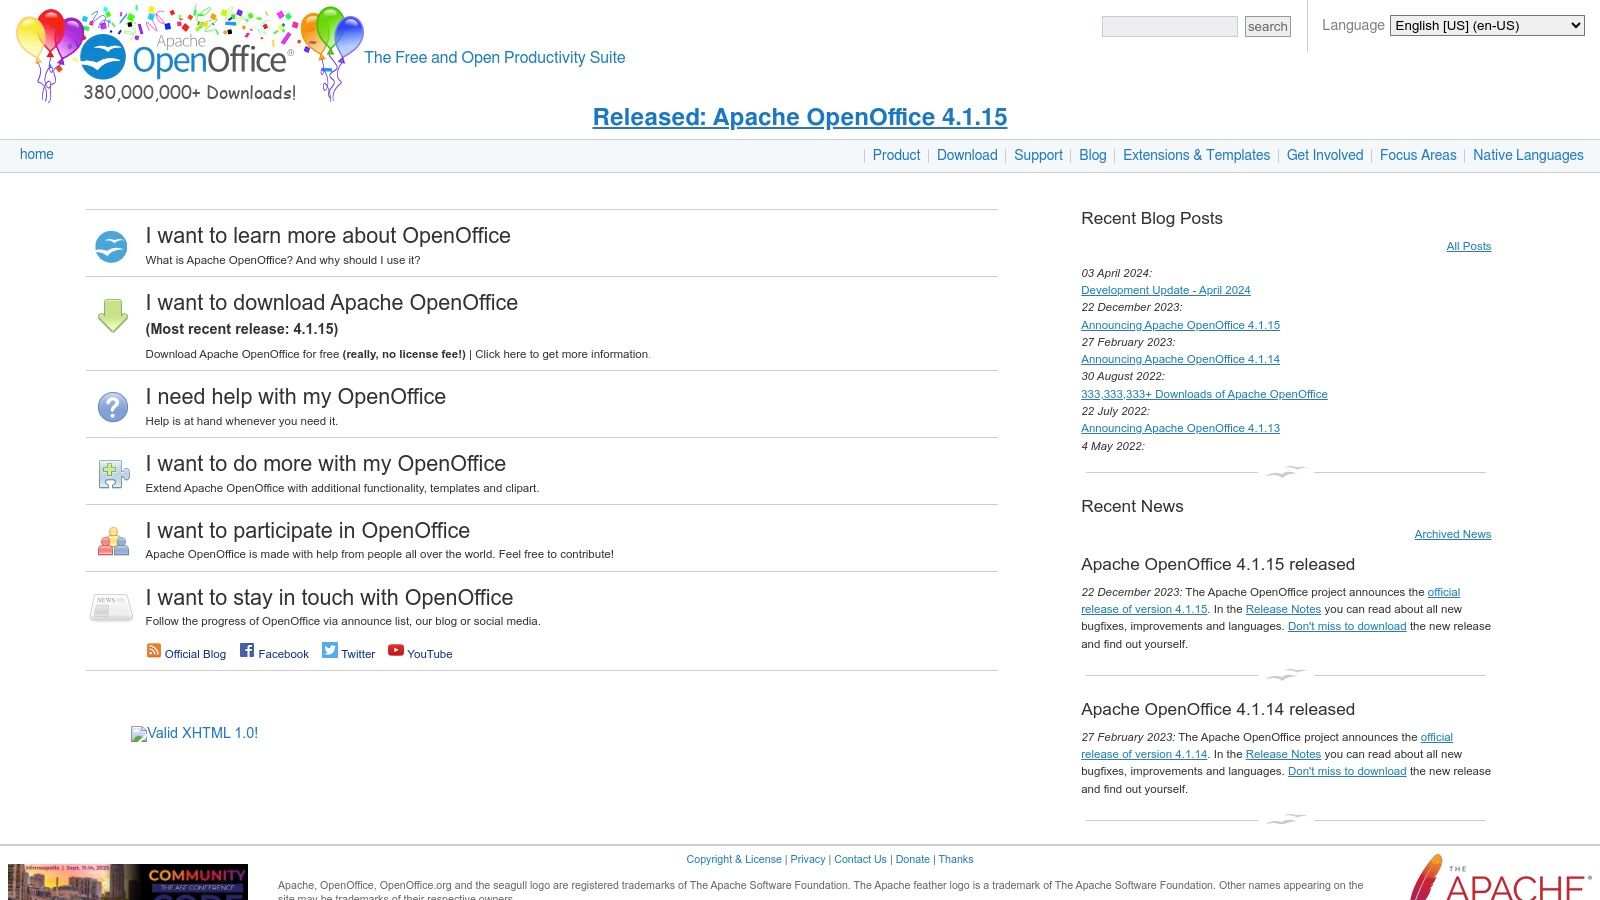Click the search button
Viewport: 1600px width, 900px height.
[x=1268, y=27]
